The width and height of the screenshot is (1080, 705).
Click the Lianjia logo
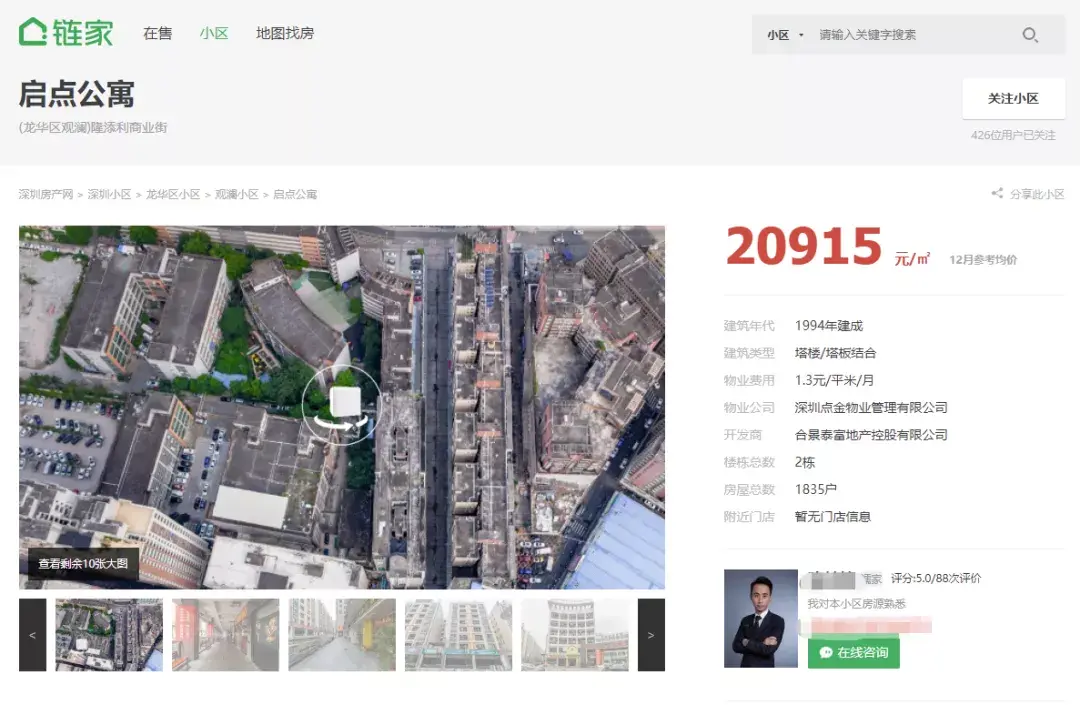(x=66, y=32)
